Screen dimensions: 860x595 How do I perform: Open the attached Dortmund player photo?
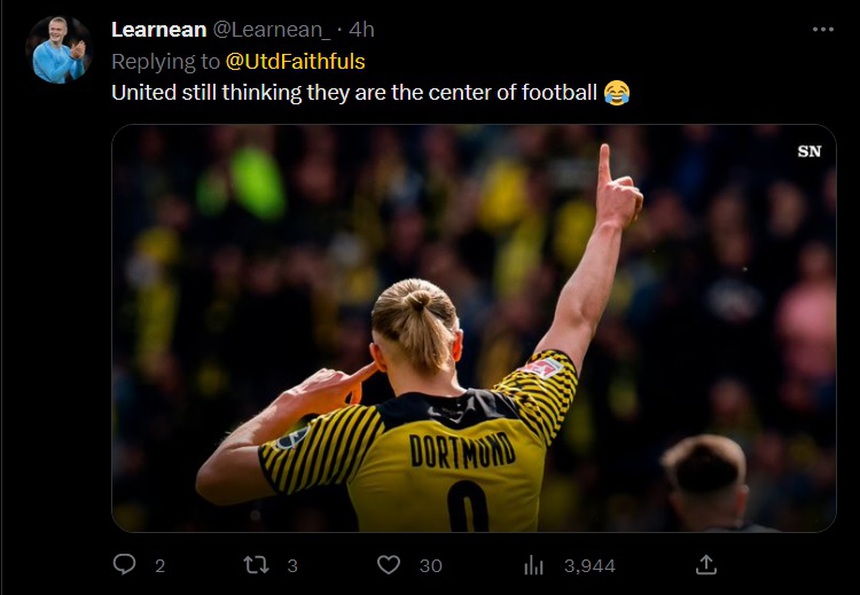(474, 328)
